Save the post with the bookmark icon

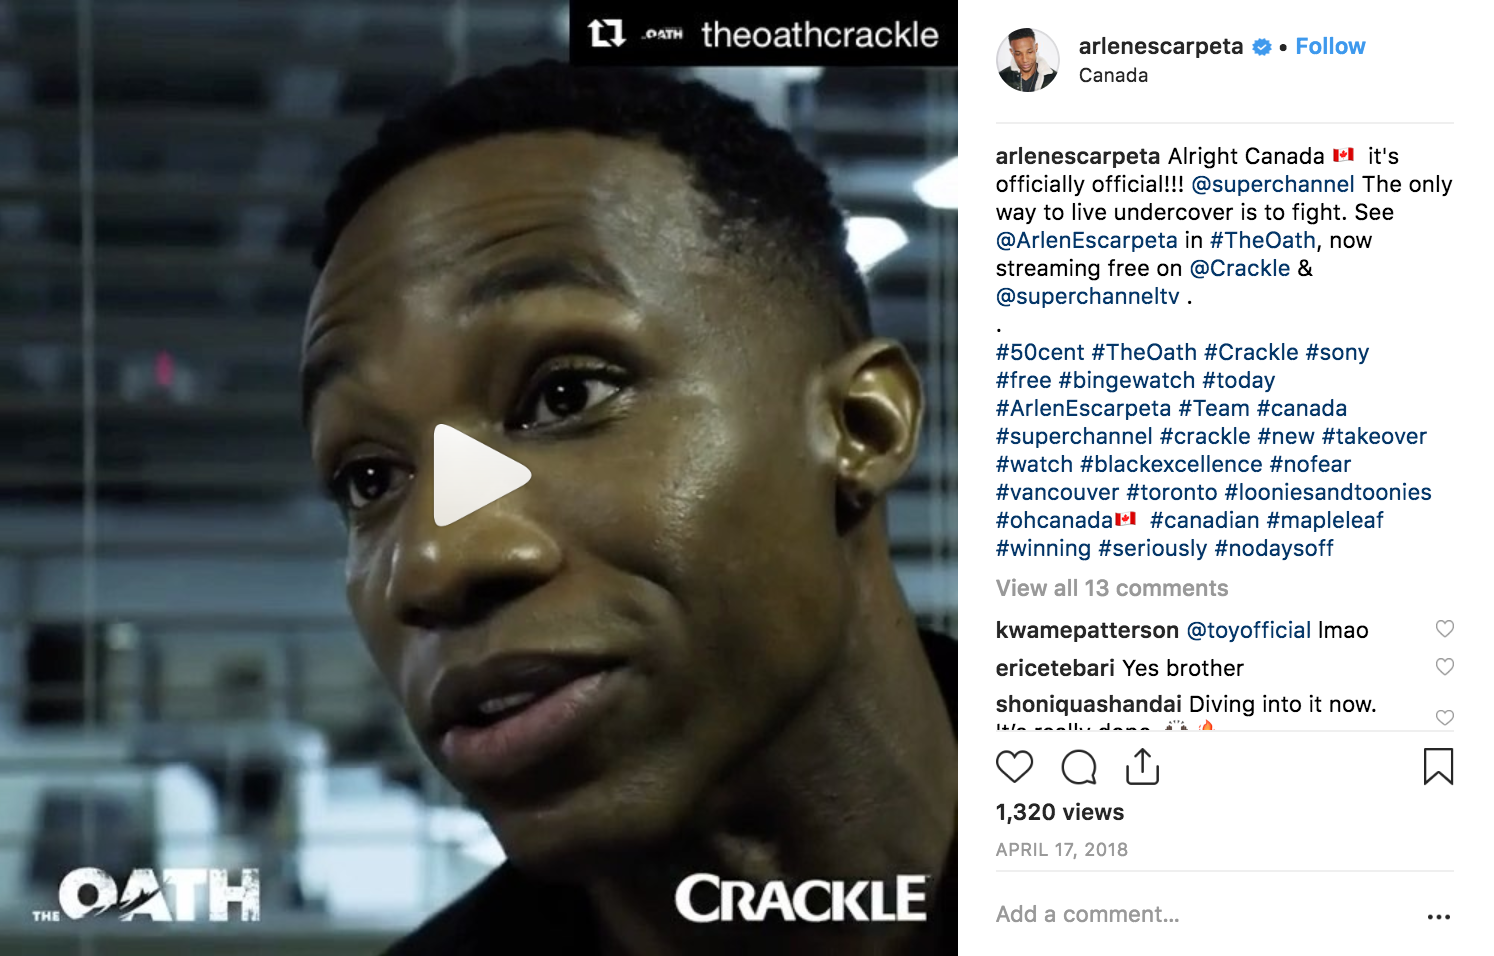(1438, 767)
